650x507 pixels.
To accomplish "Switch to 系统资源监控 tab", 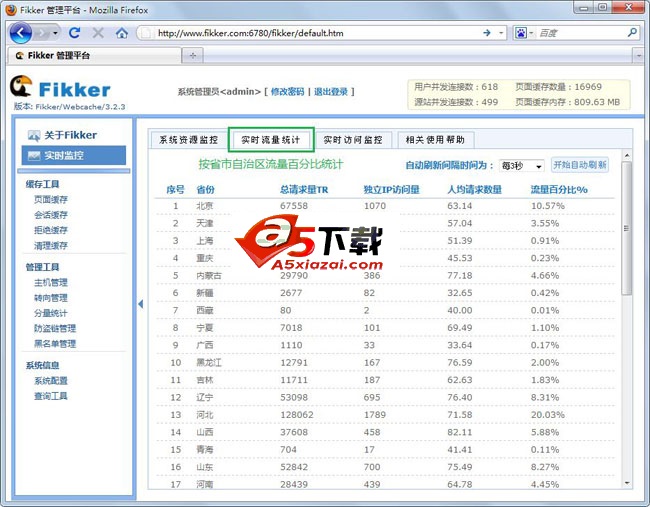I will 189,140.
